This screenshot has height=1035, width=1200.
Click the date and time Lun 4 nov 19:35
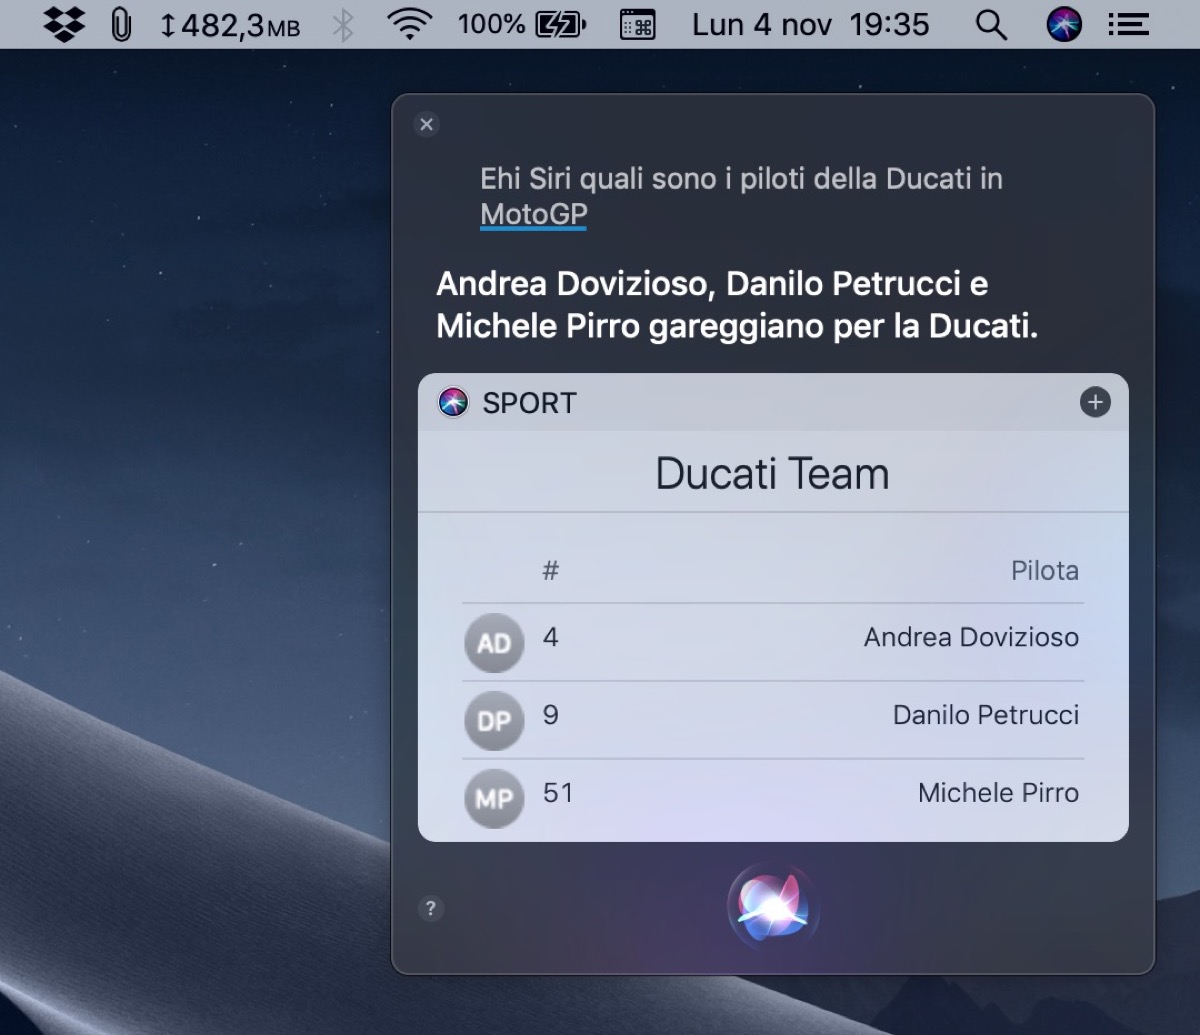point(811,24)
